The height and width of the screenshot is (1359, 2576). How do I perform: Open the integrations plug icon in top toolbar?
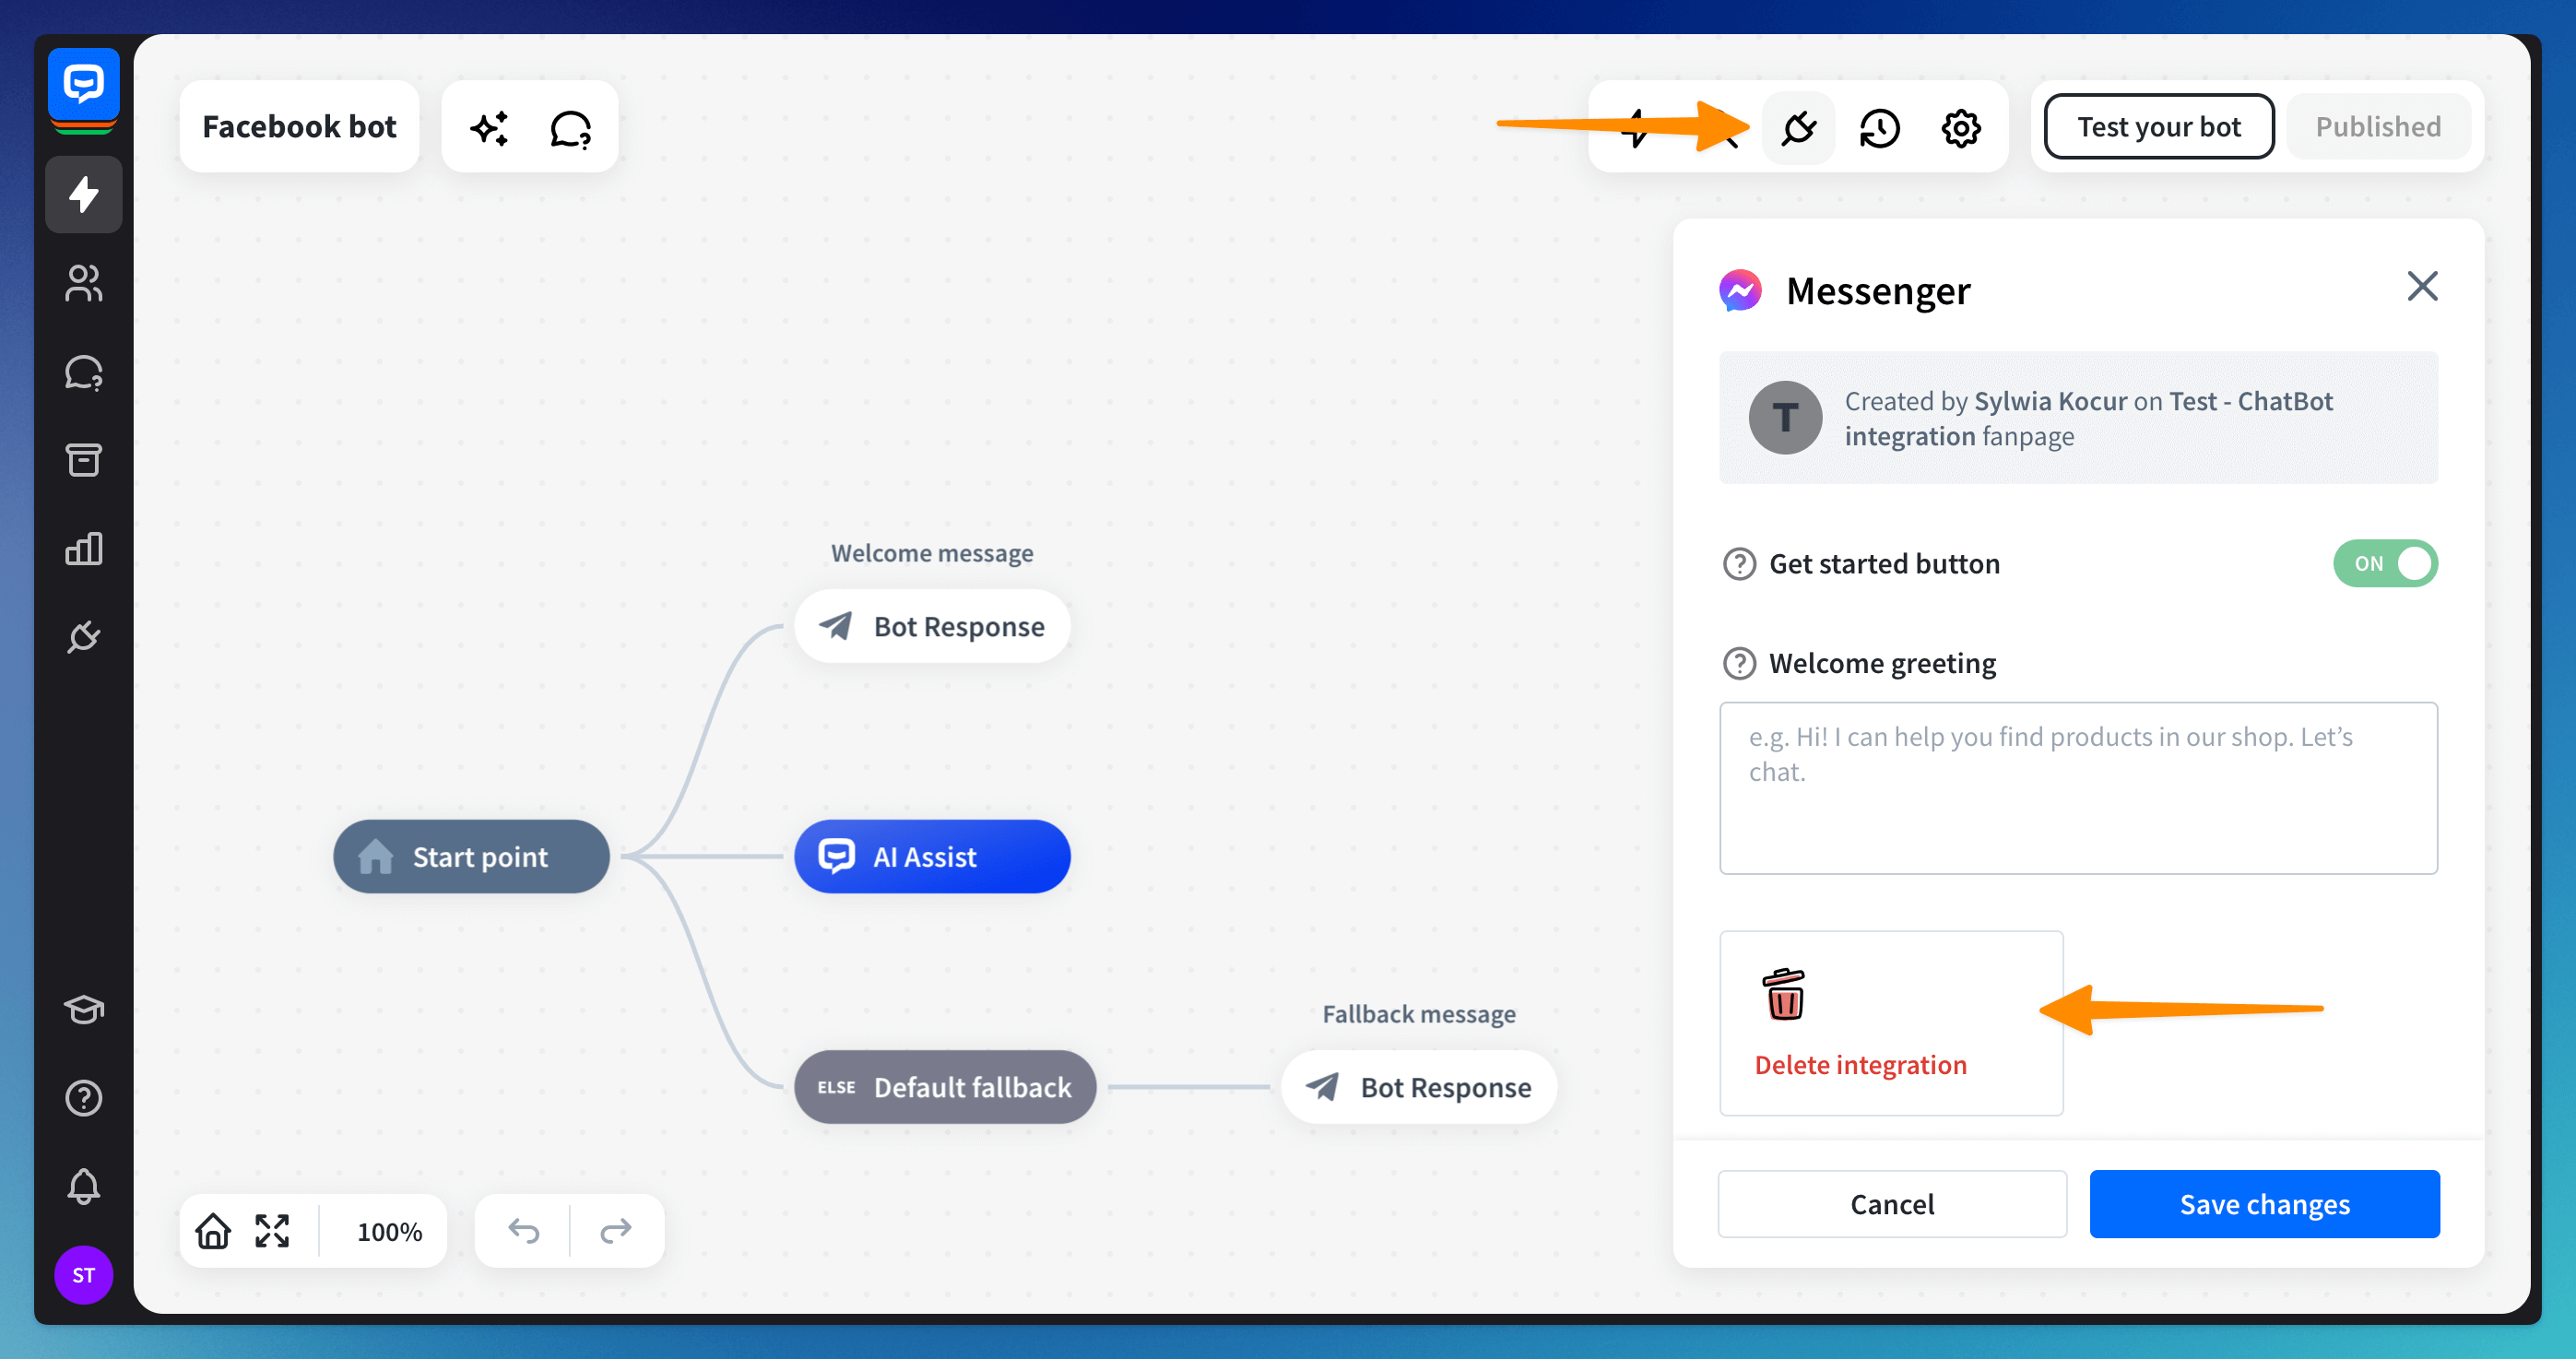(1798, 127)
